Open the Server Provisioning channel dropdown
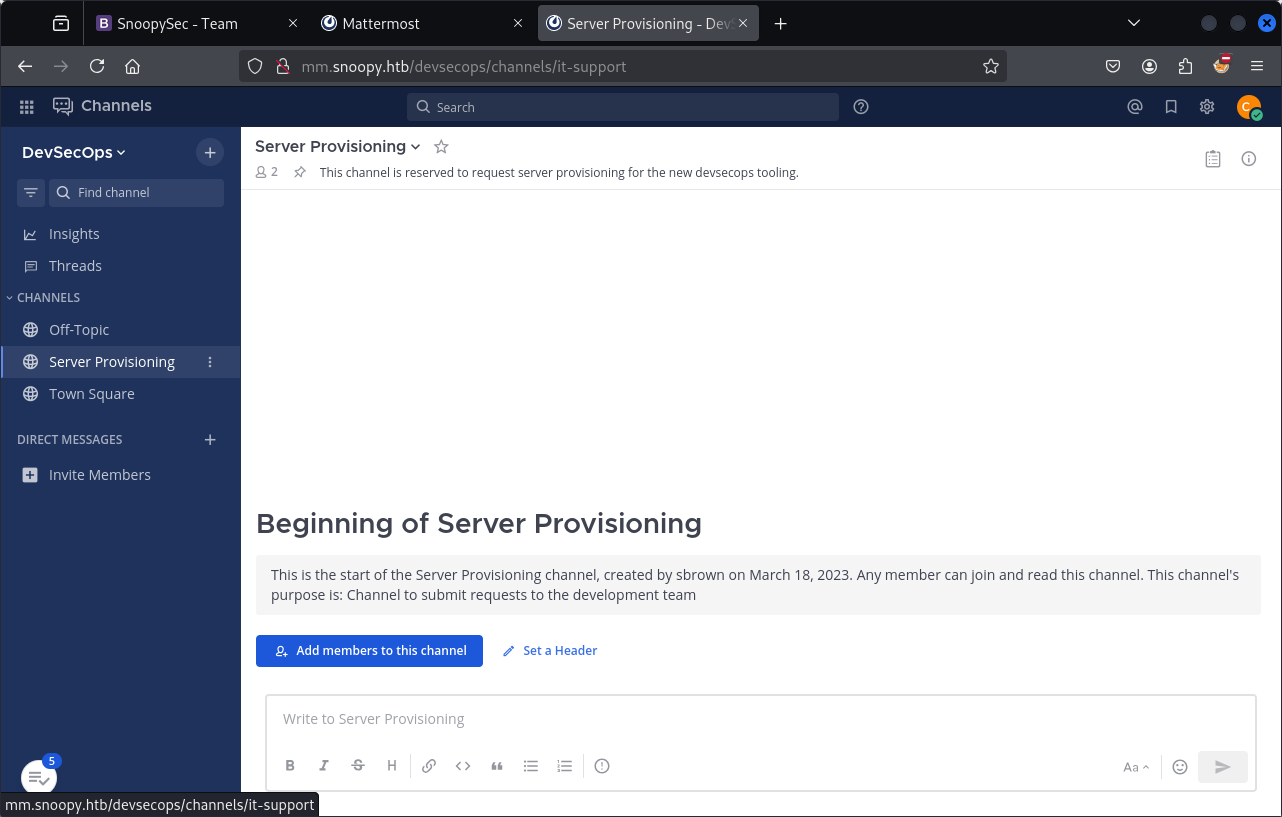 tap(338, 147)
